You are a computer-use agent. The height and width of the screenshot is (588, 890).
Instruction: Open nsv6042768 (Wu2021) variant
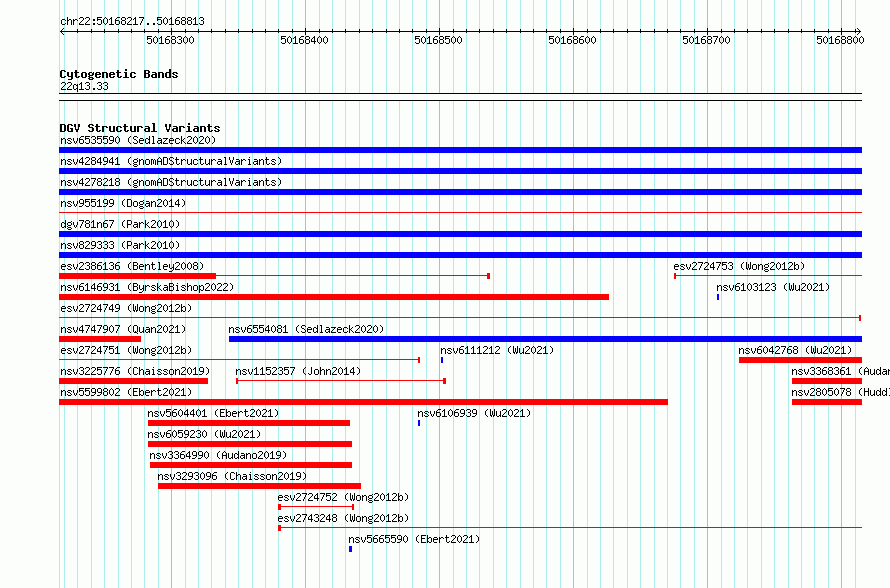pyautogui.click(x=795, y=350)
